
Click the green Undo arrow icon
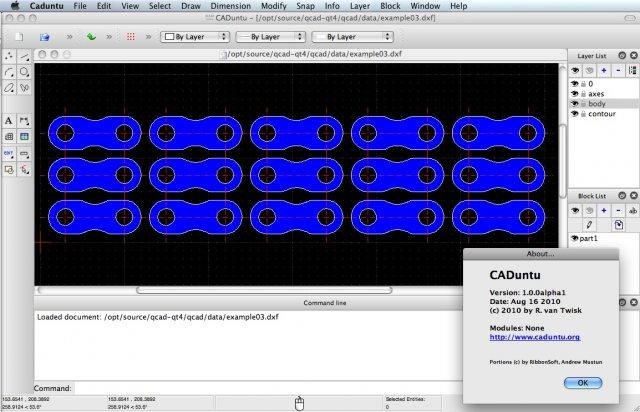91,37
